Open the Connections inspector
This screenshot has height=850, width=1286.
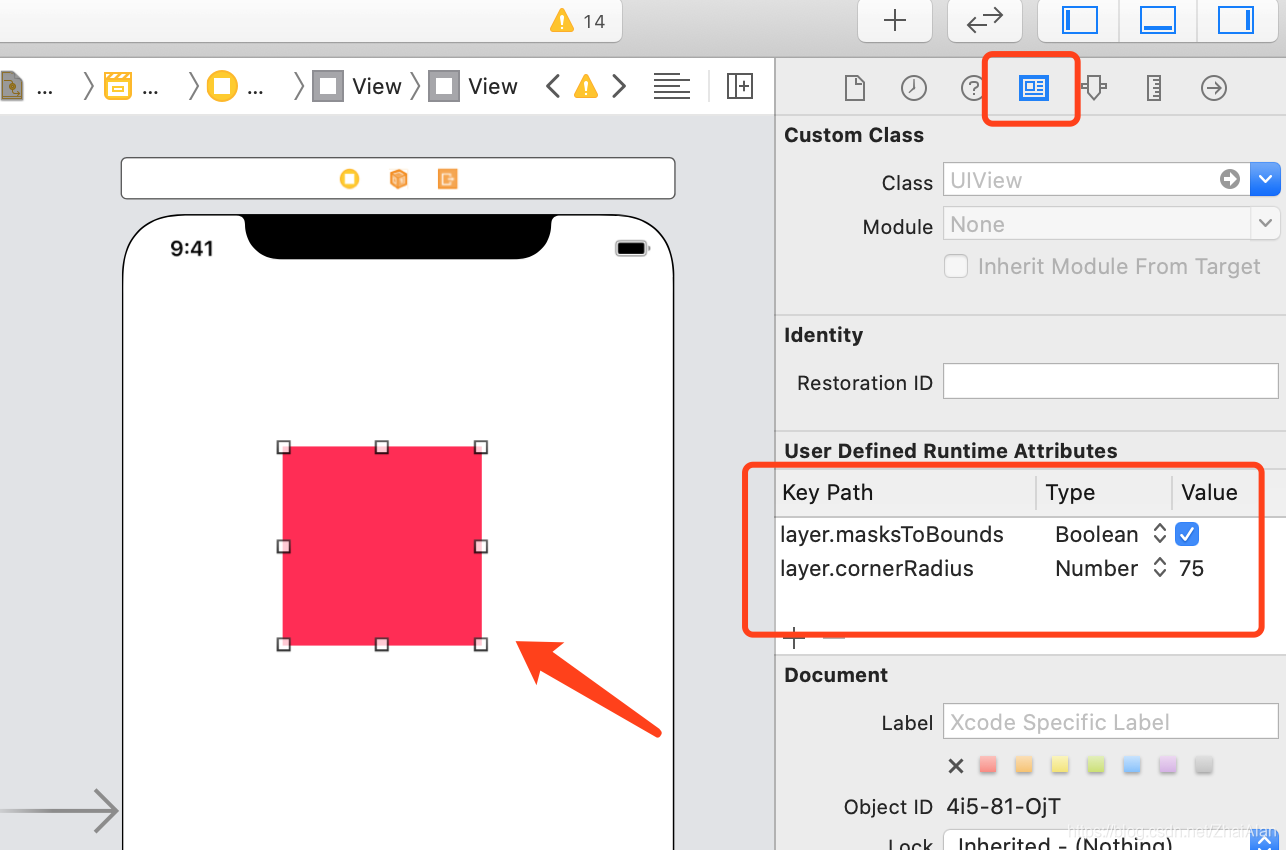tap(1213, 87)
